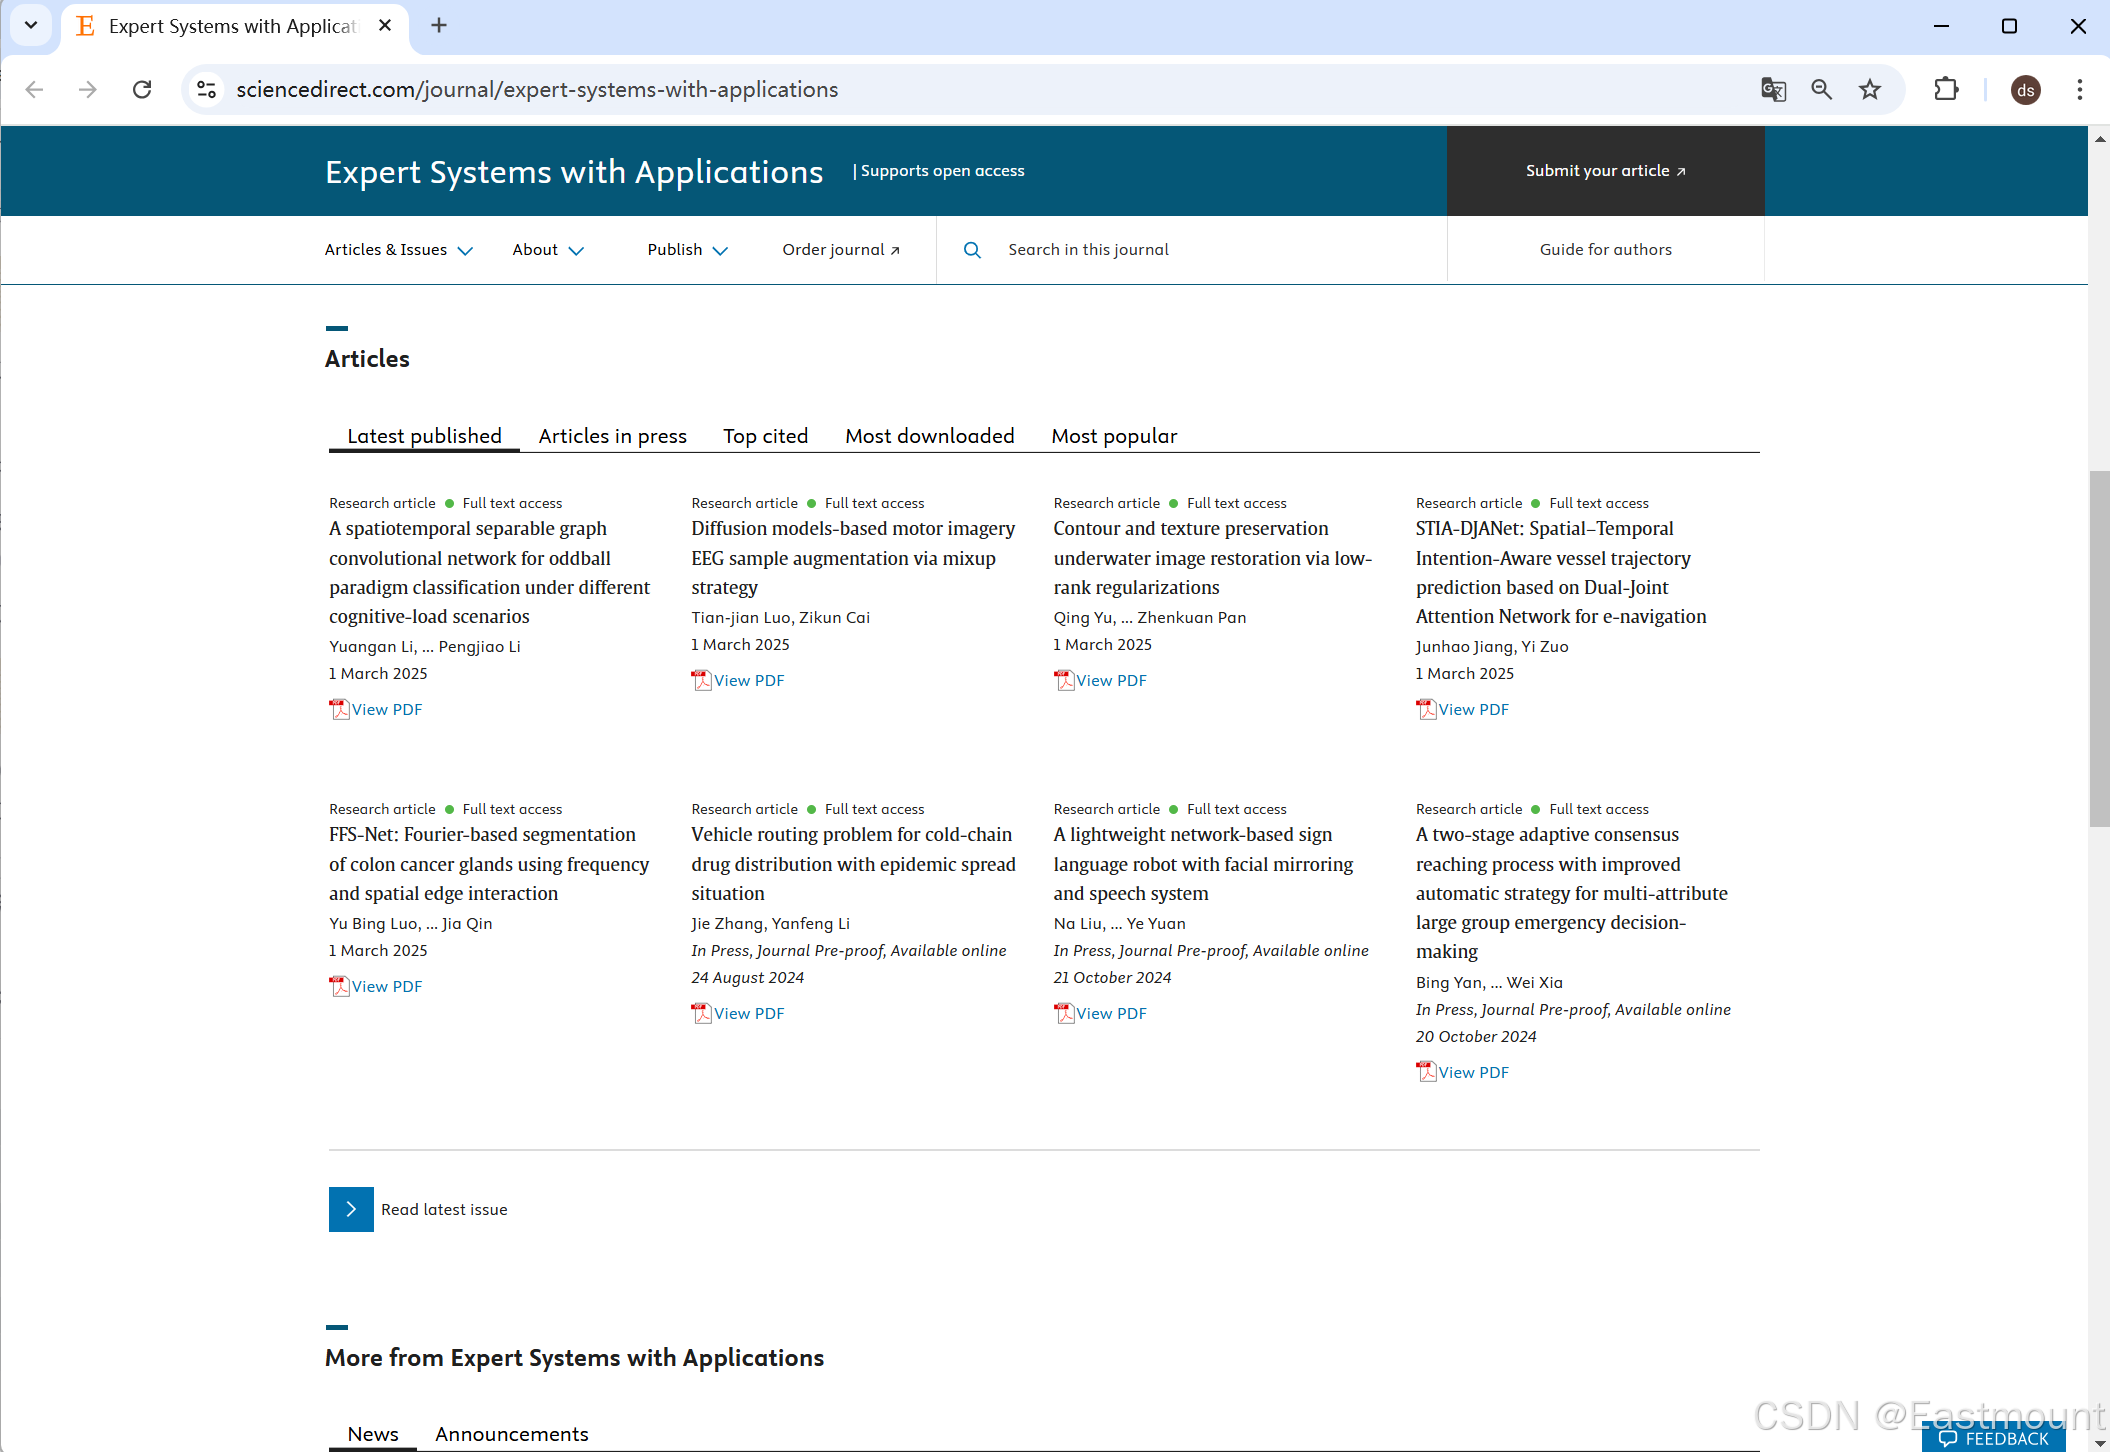Click the blue Read latest issue arrow
The image size is (2110, 1452).
click(351, 1209)
